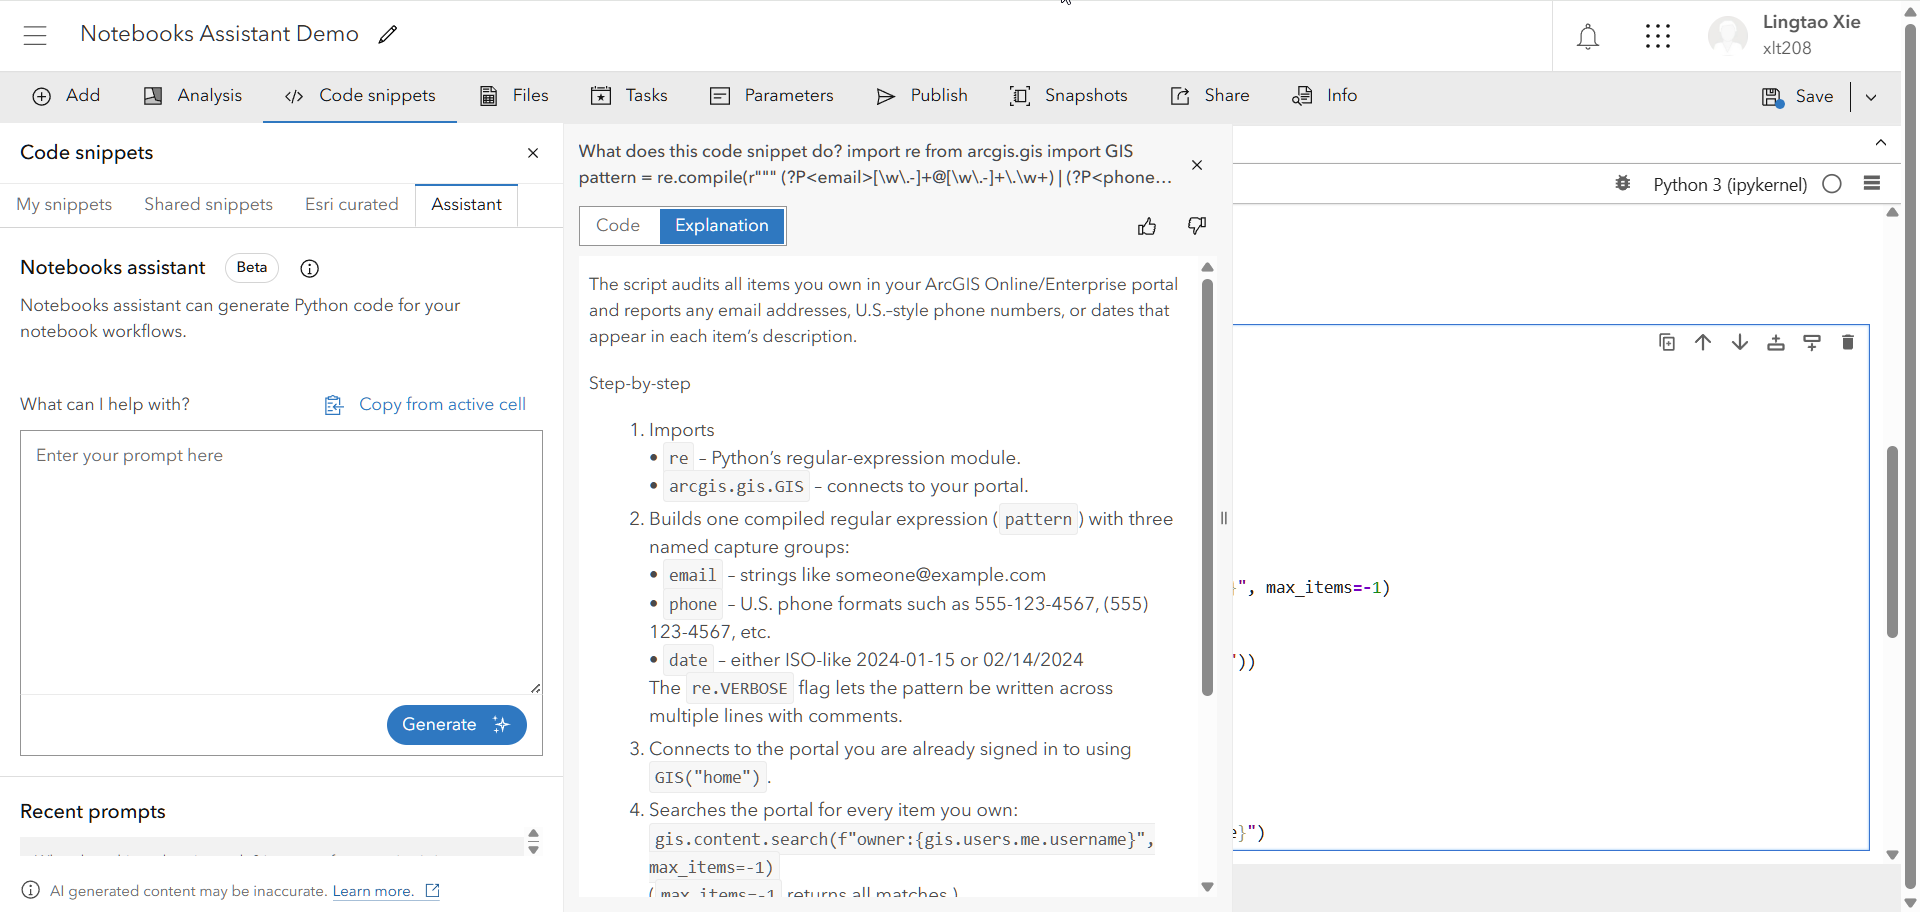Viewport: 1920px width, 912px height.
Task: Show Notebooks assistant info icon
Action: [310, 268]
